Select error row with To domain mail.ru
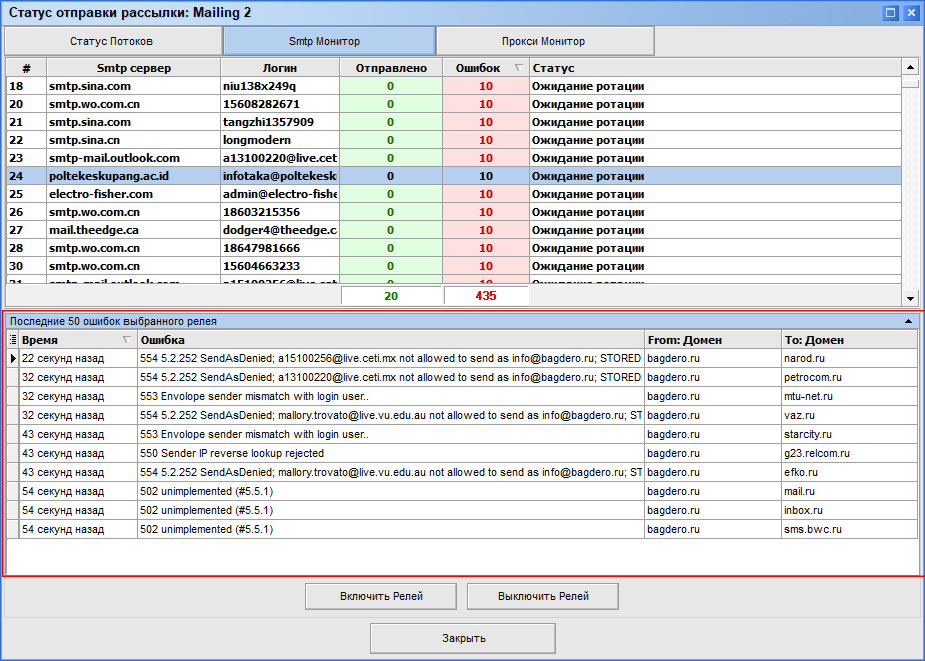The height and width of the screenshot is (661, 925). coord(462,491)
